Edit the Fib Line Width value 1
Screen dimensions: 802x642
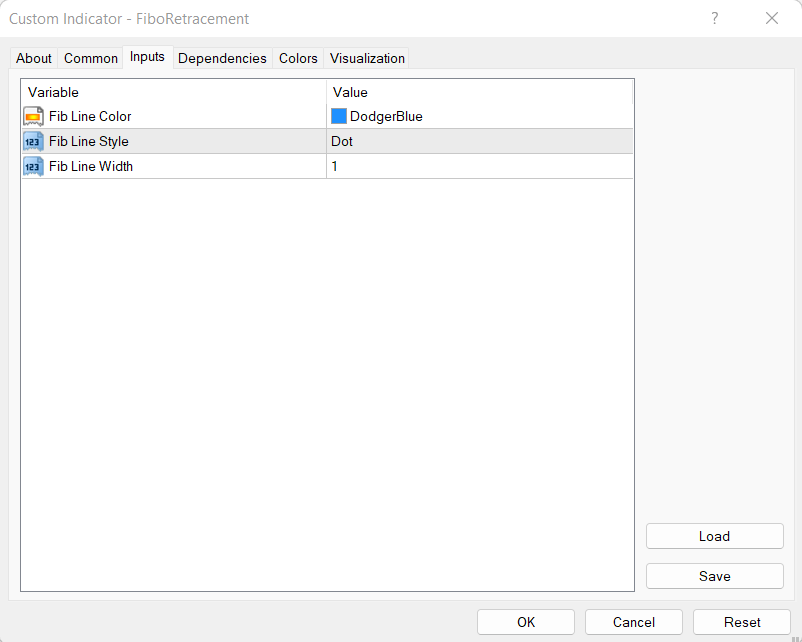pyautogui.click(x=480, y=166)
